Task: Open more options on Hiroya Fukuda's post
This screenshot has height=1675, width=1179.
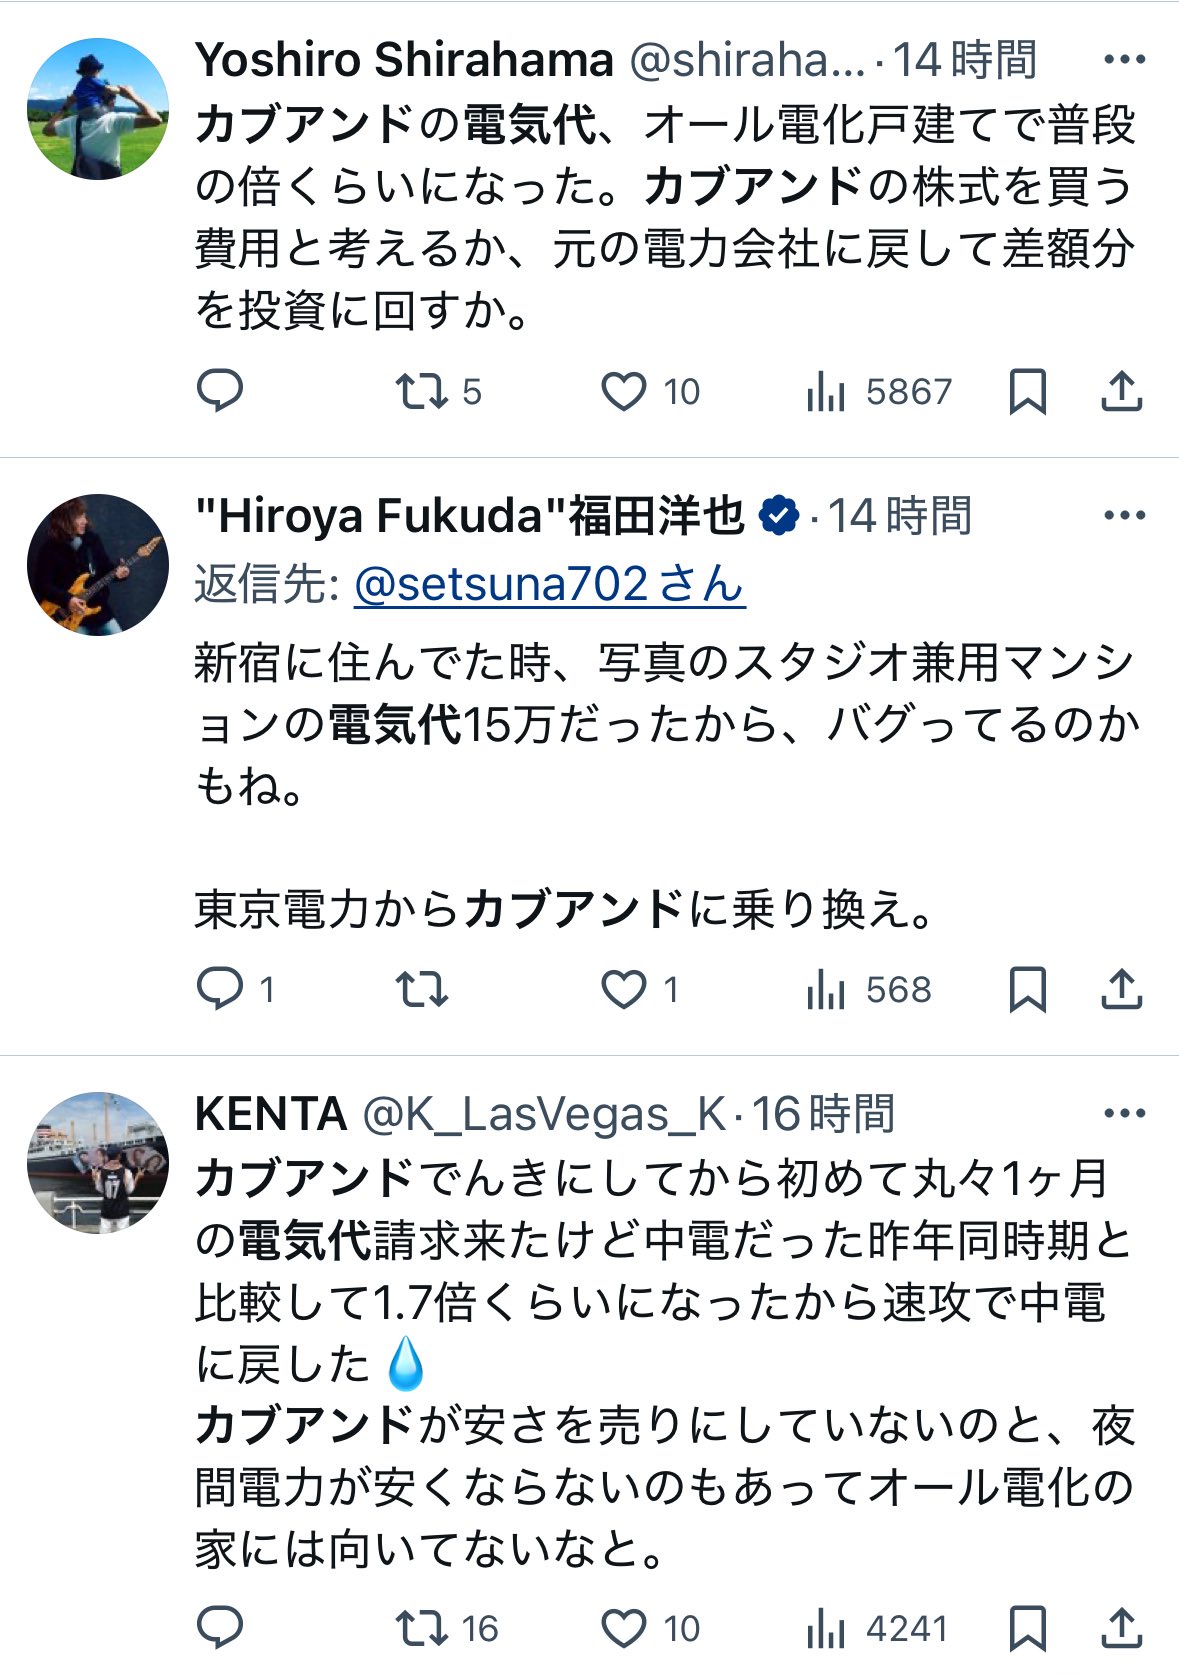Action: click(1124, 516)
